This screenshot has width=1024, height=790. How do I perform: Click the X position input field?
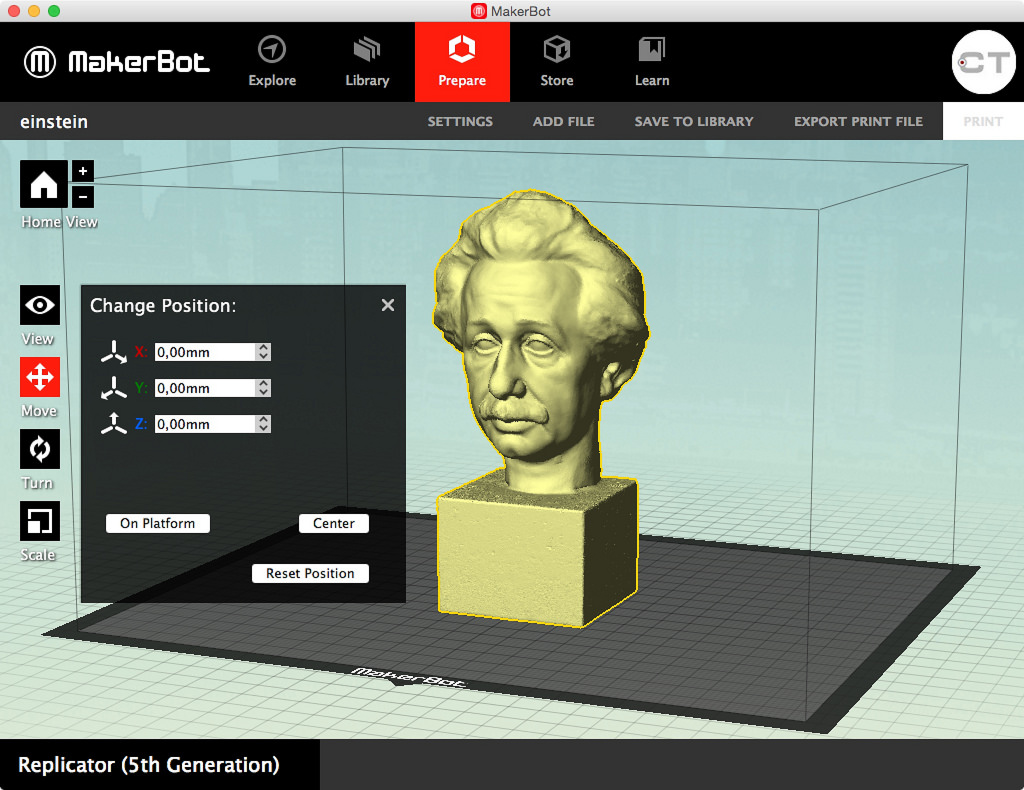coord(205,352)
